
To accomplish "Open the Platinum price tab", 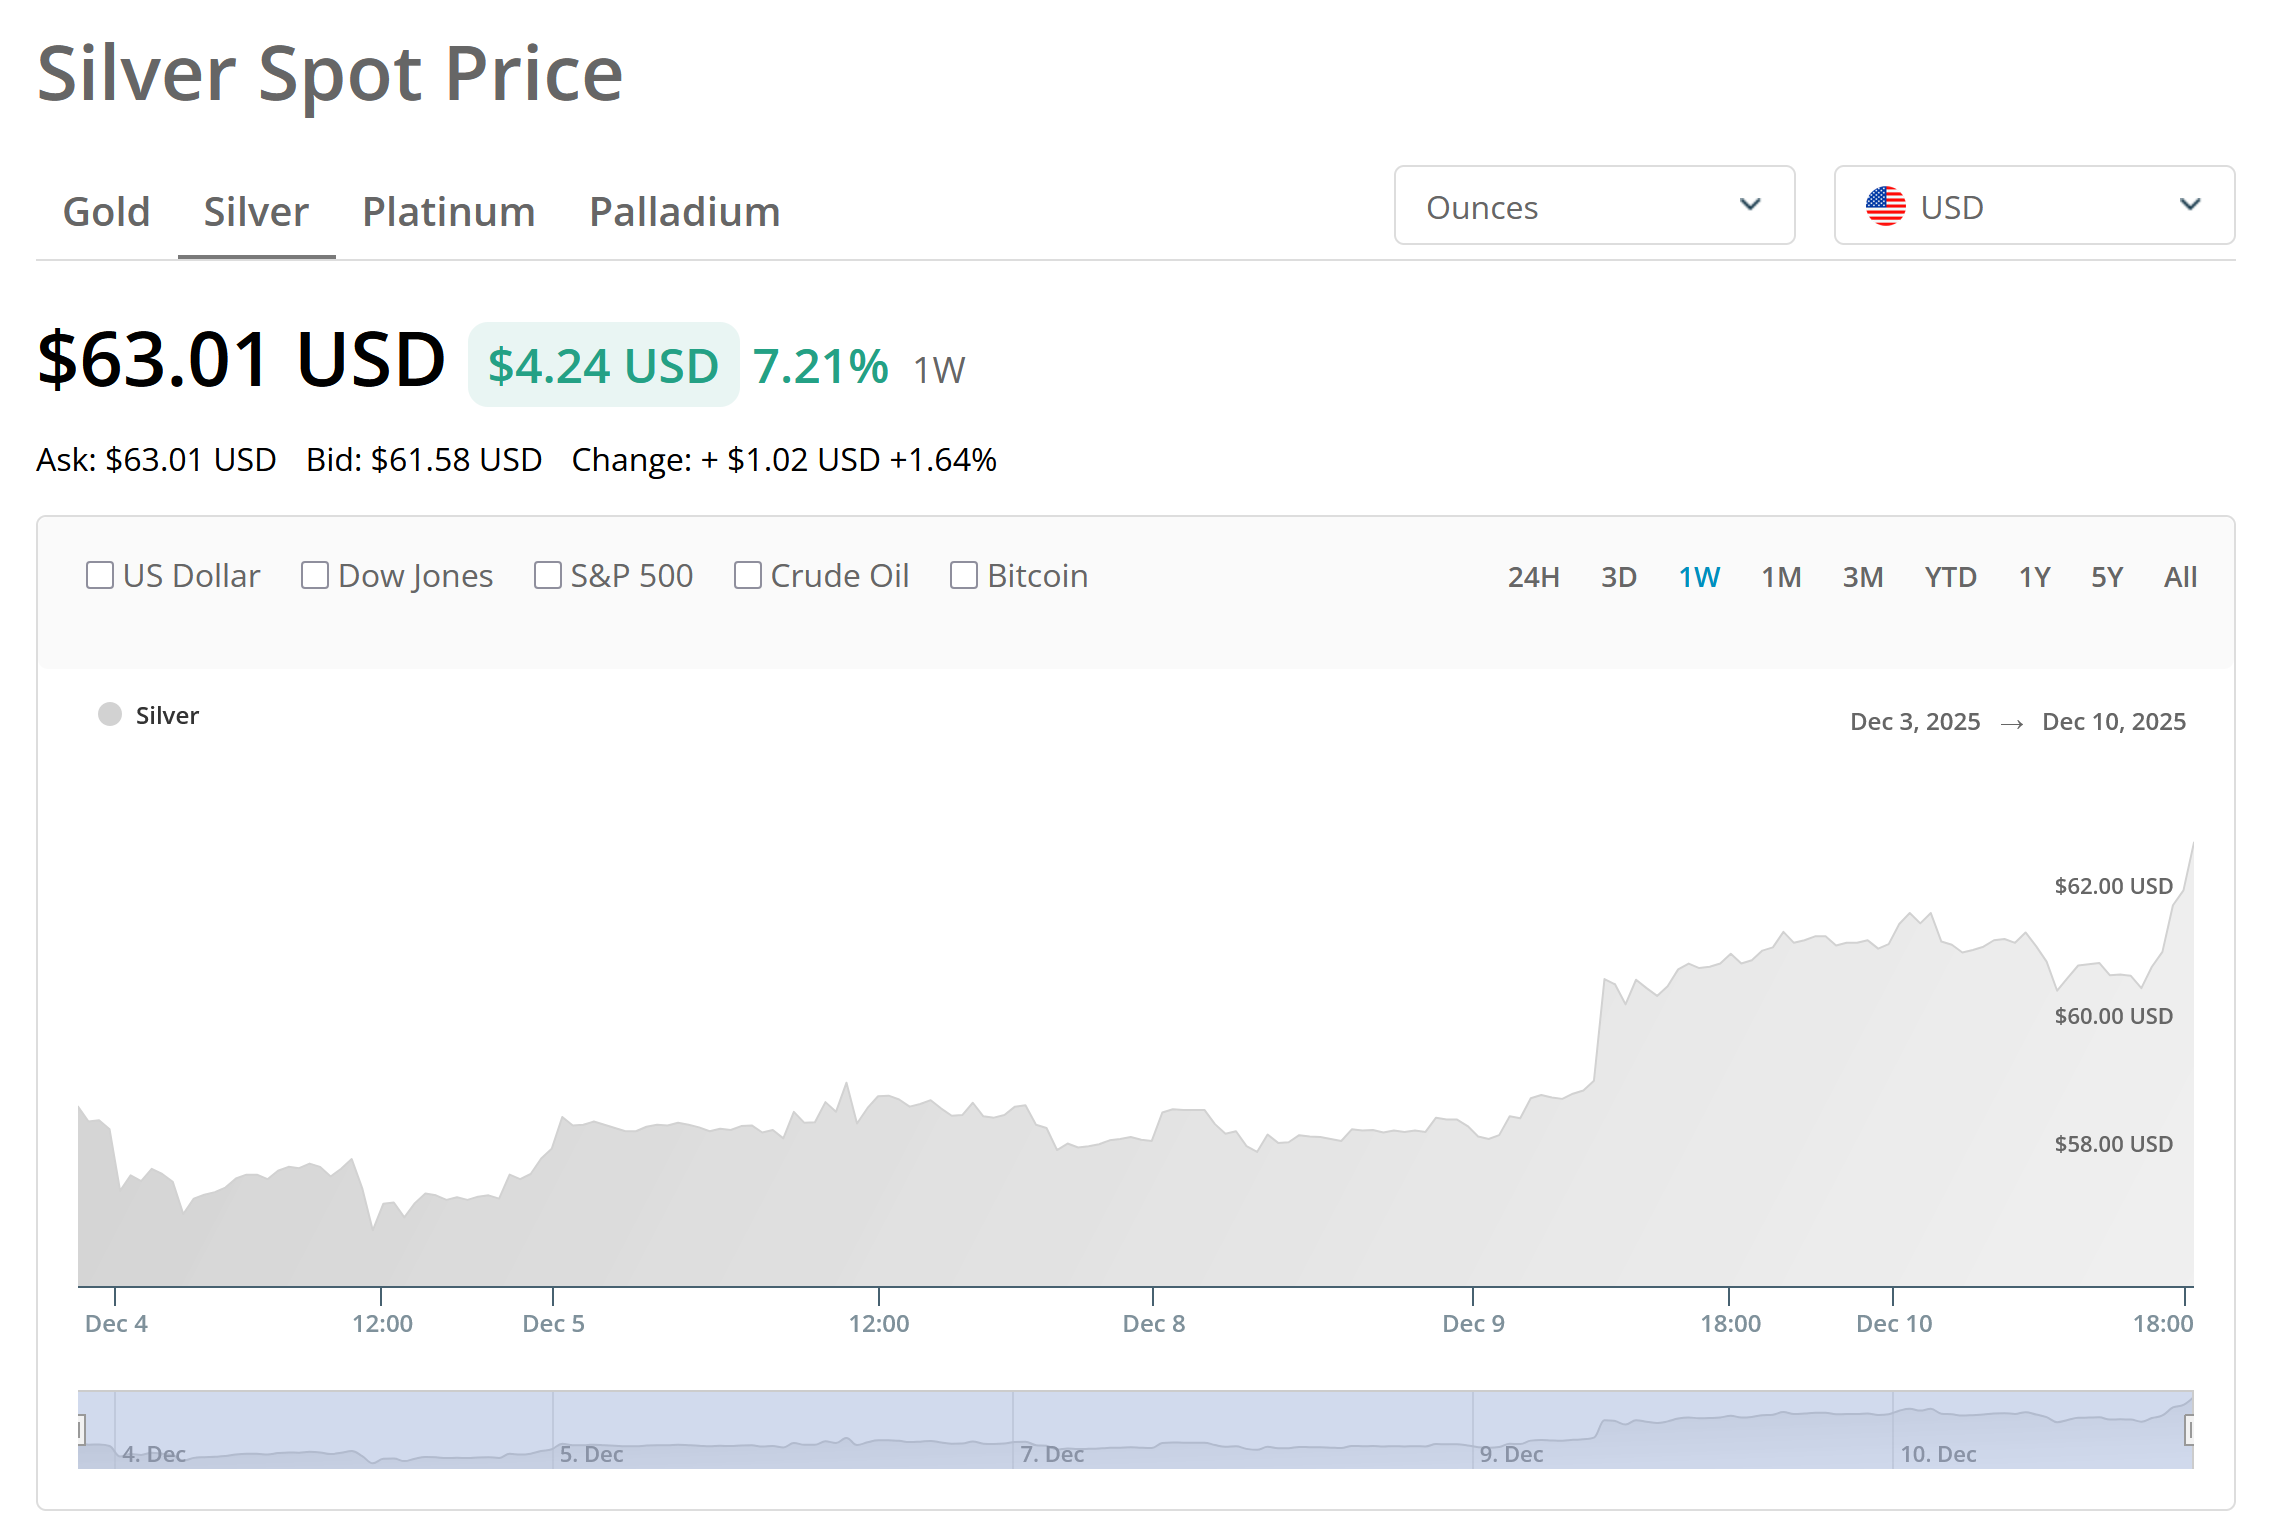I will tap(448, 212).
